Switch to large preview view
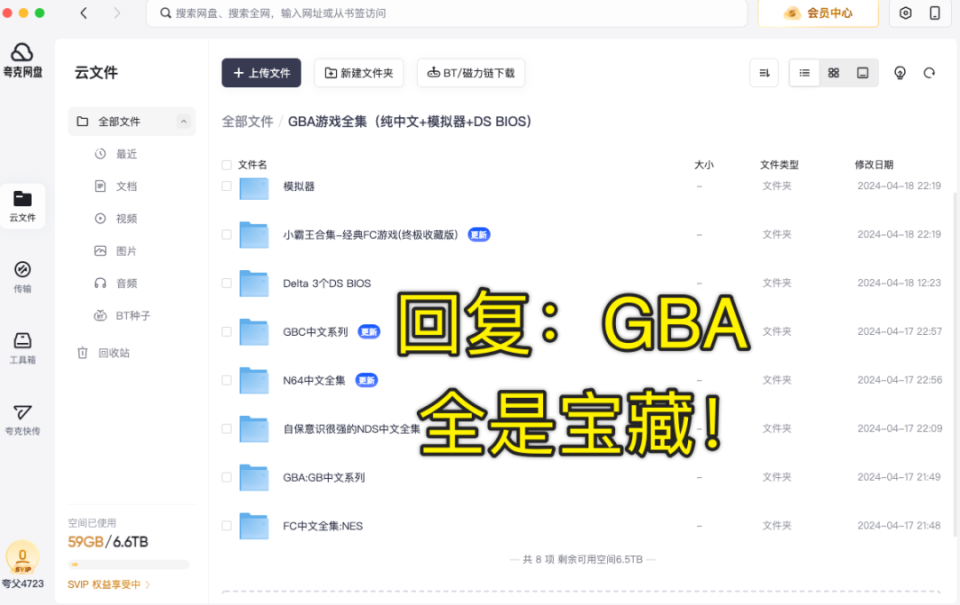This screenshot has height=605, width=960. click(x=863, y=73)
